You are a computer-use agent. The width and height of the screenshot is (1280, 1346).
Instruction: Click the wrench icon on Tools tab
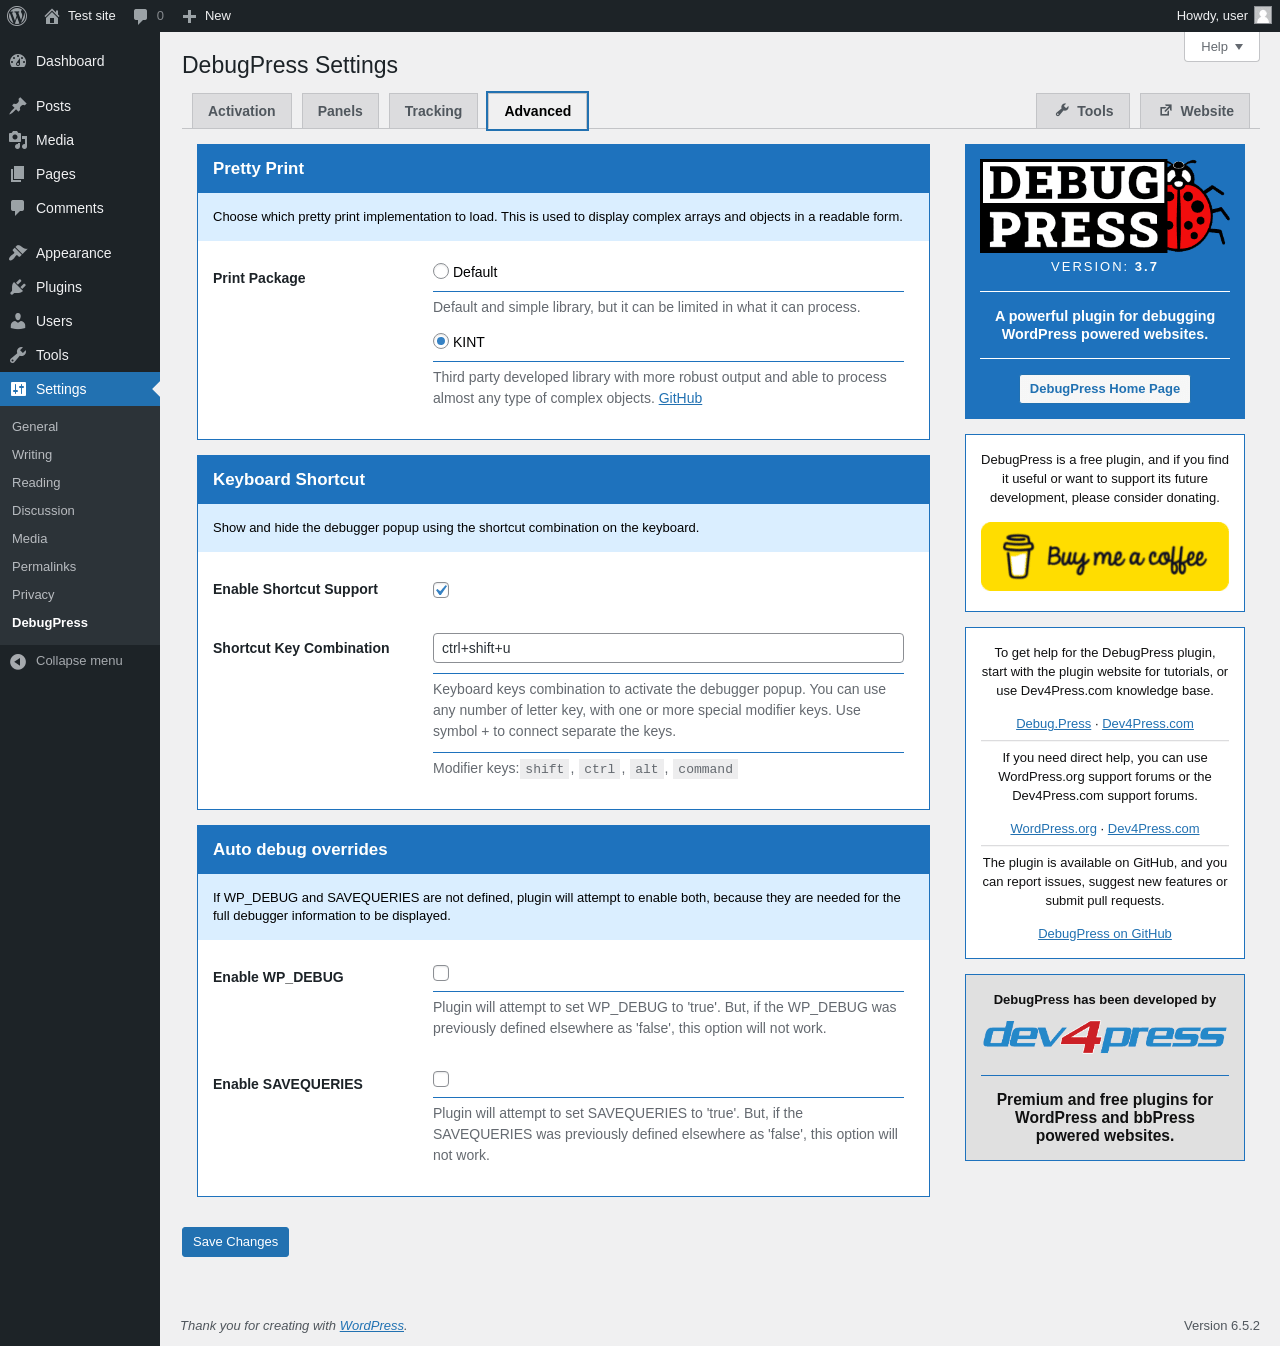tap(1062, 110)
